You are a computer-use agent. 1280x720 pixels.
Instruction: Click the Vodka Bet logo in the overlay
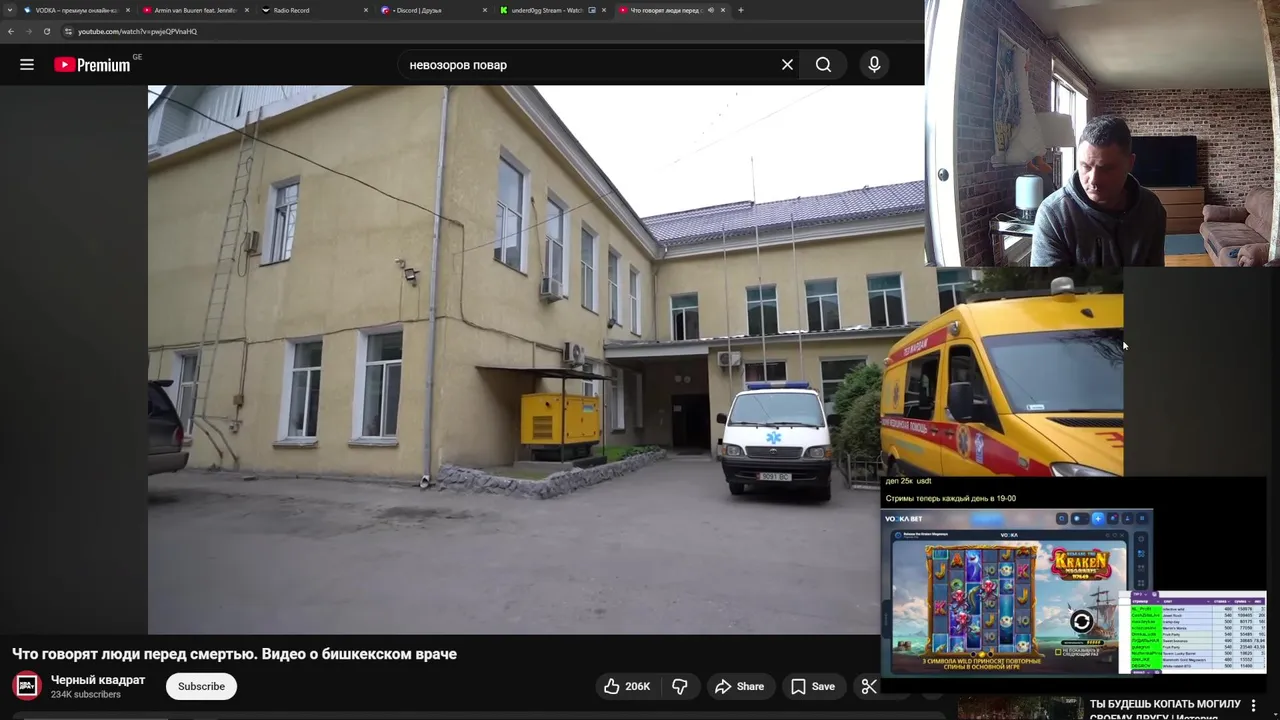pyautogui.click(x=904, y=518)
